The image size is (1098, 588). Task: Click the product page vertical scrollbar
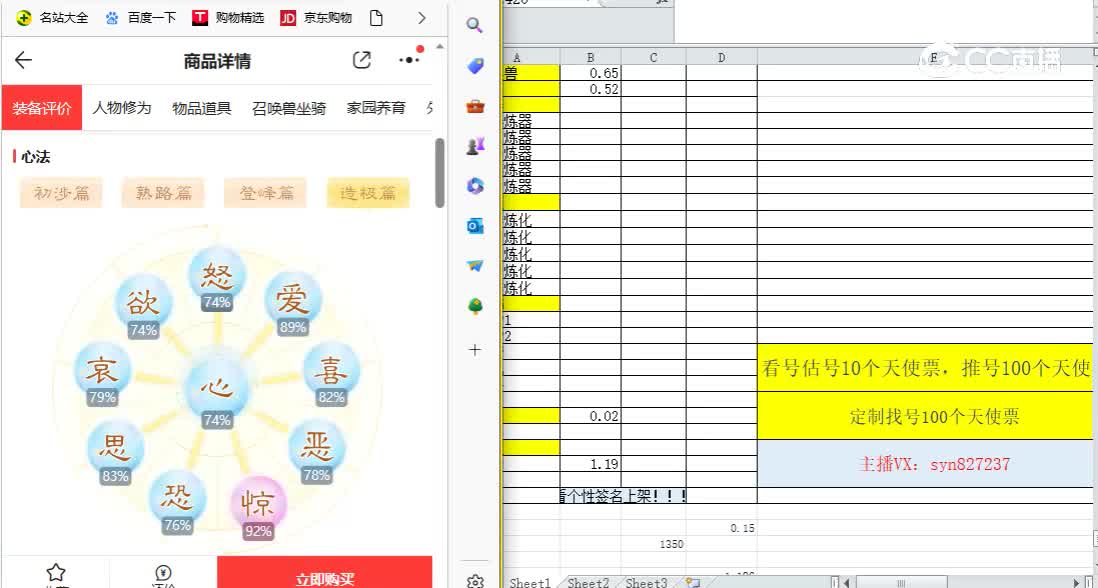440,173
